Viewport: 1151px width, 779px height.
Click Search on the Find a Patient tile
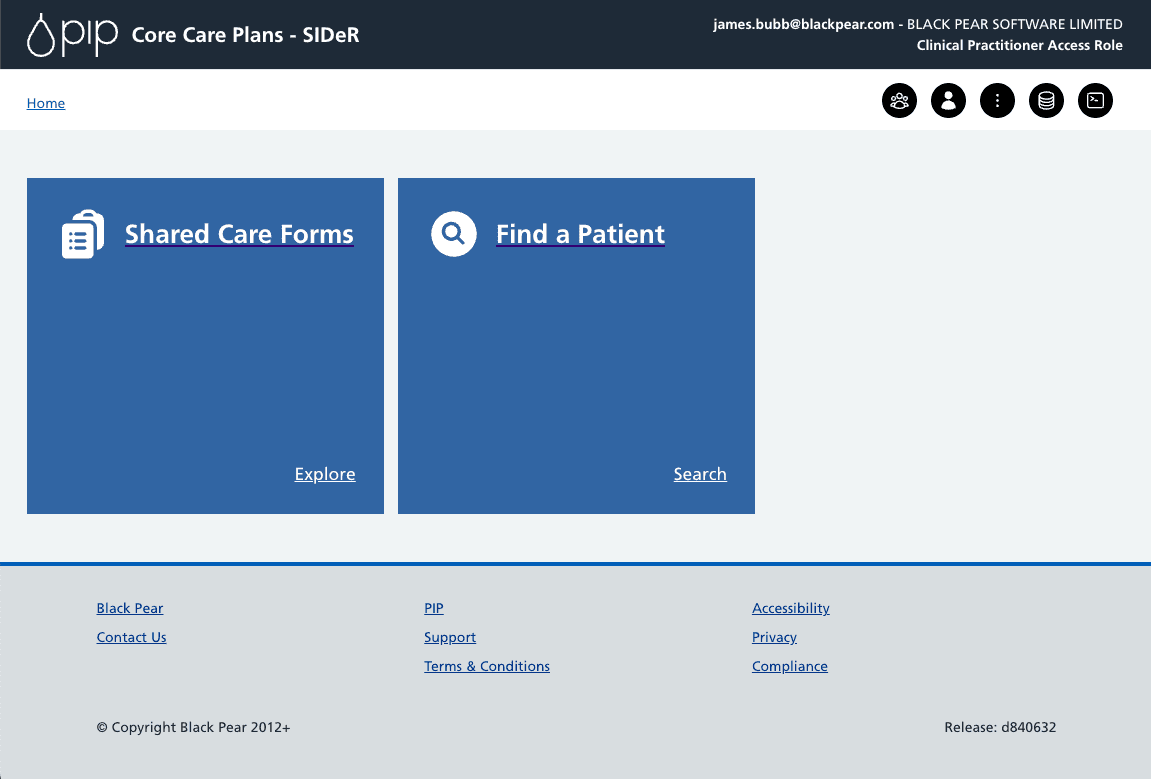(699, 474)
